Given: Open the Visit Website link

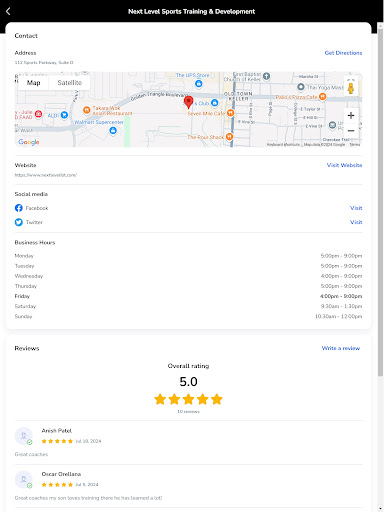Looking at the screenshot, I should click(x=344, y=165).
